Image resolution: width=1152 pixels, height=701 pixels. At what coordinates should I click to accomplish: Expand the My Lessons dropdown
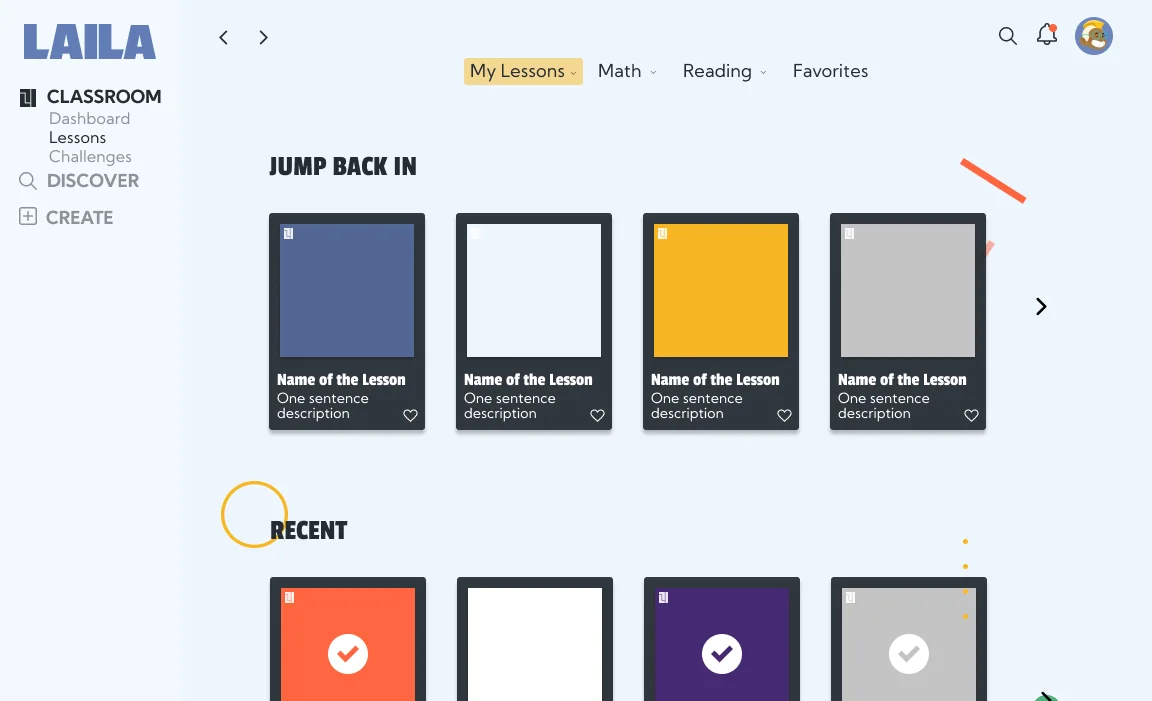click(523, 71)
